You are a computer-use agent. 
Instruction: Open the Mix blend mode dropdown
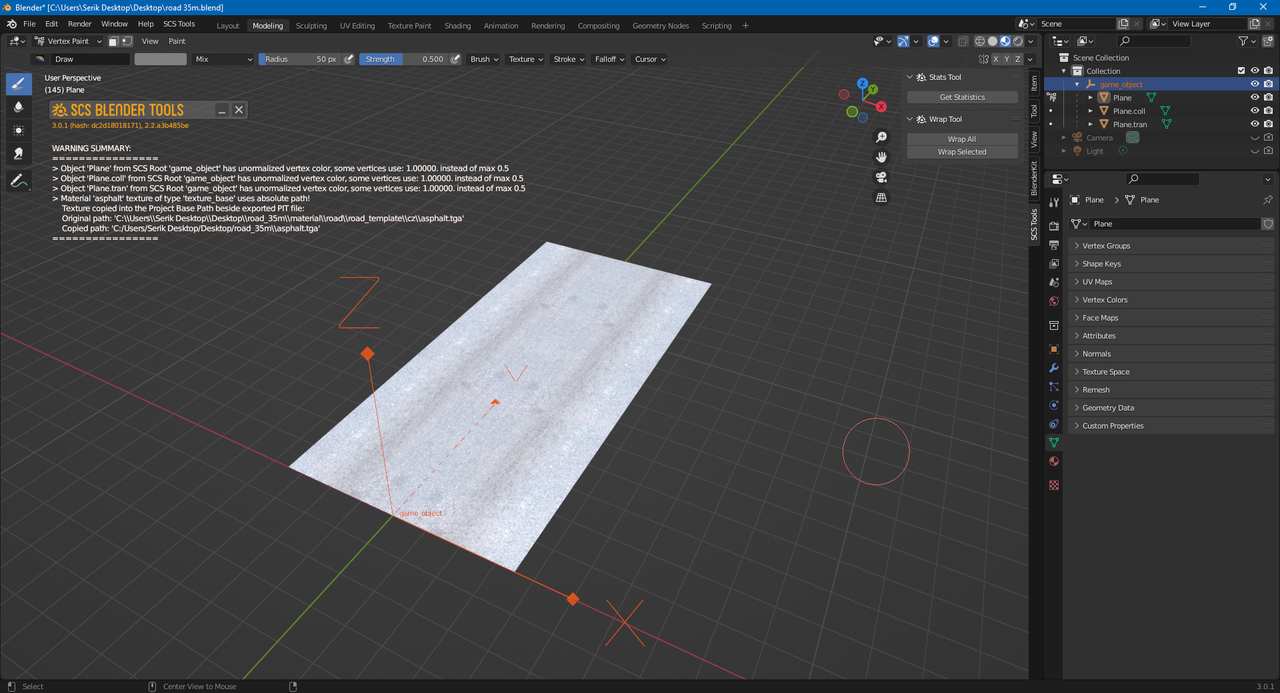pyautogui.click(x=224, y=59)
